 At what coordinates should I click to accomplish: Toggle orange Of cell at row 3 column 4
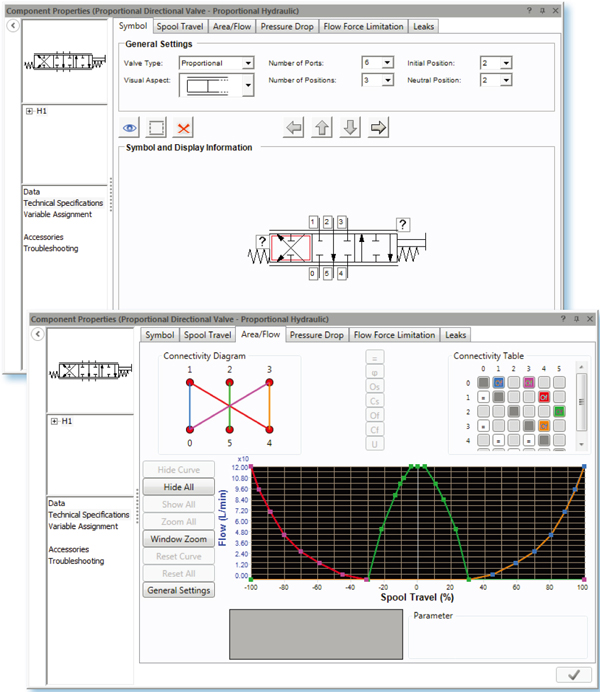pos(544,426)
